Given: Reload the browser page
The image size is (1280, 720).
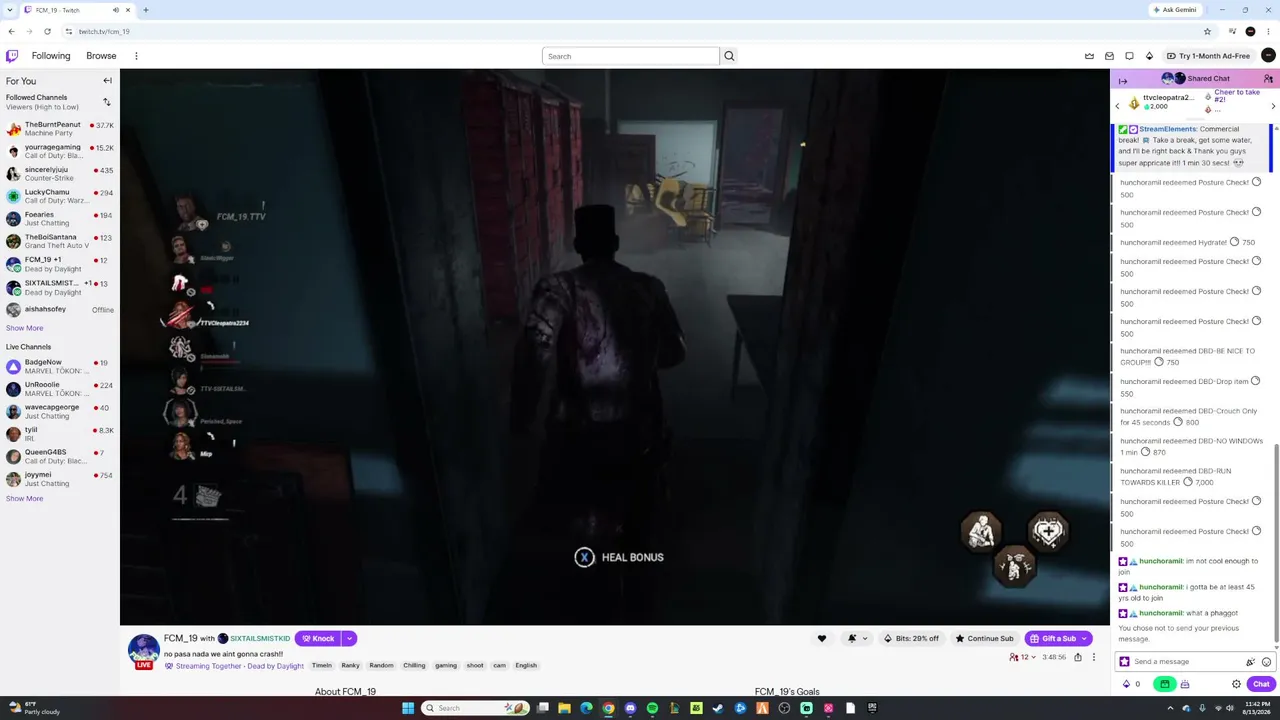Looking at the screenshot, I should pyautogui.click(x=47, y=31).
